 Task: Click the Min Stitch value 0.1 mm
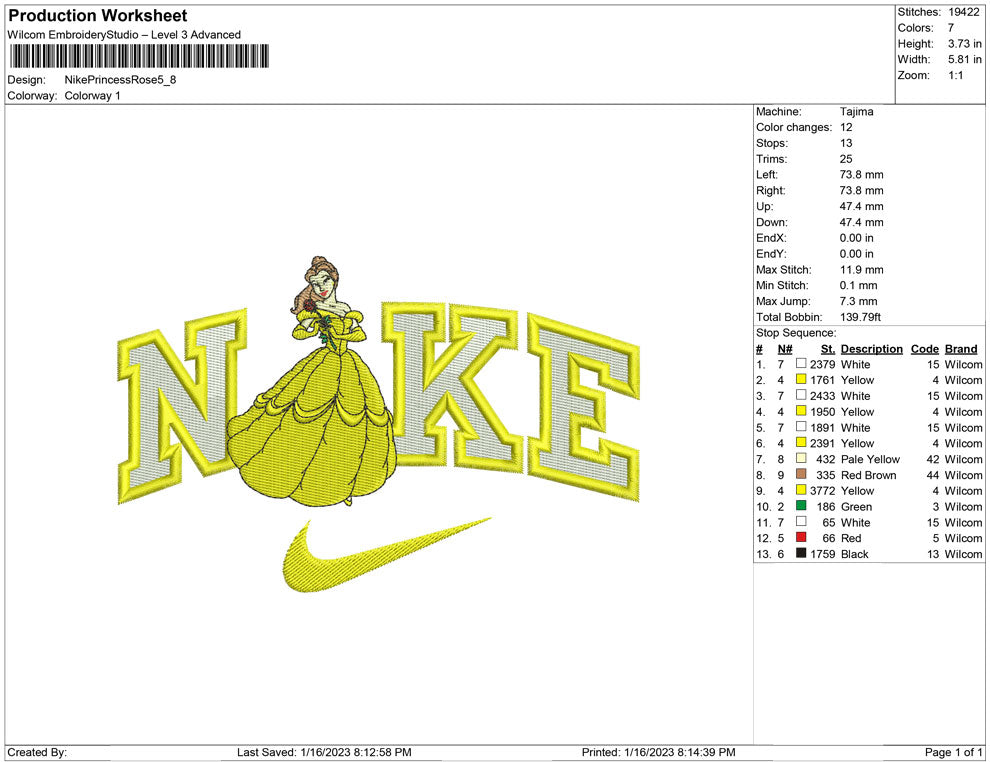[858, 285]
